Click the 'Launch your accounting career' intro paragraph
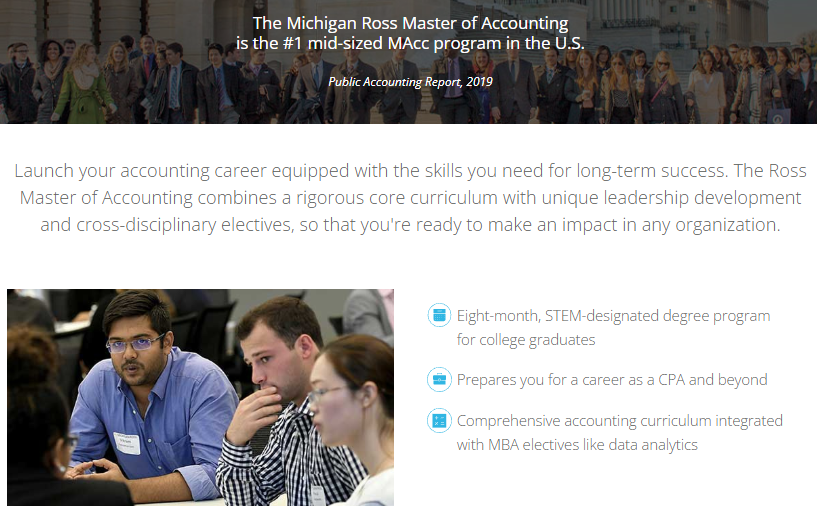817x509 pixels. (x=410, y=197)
